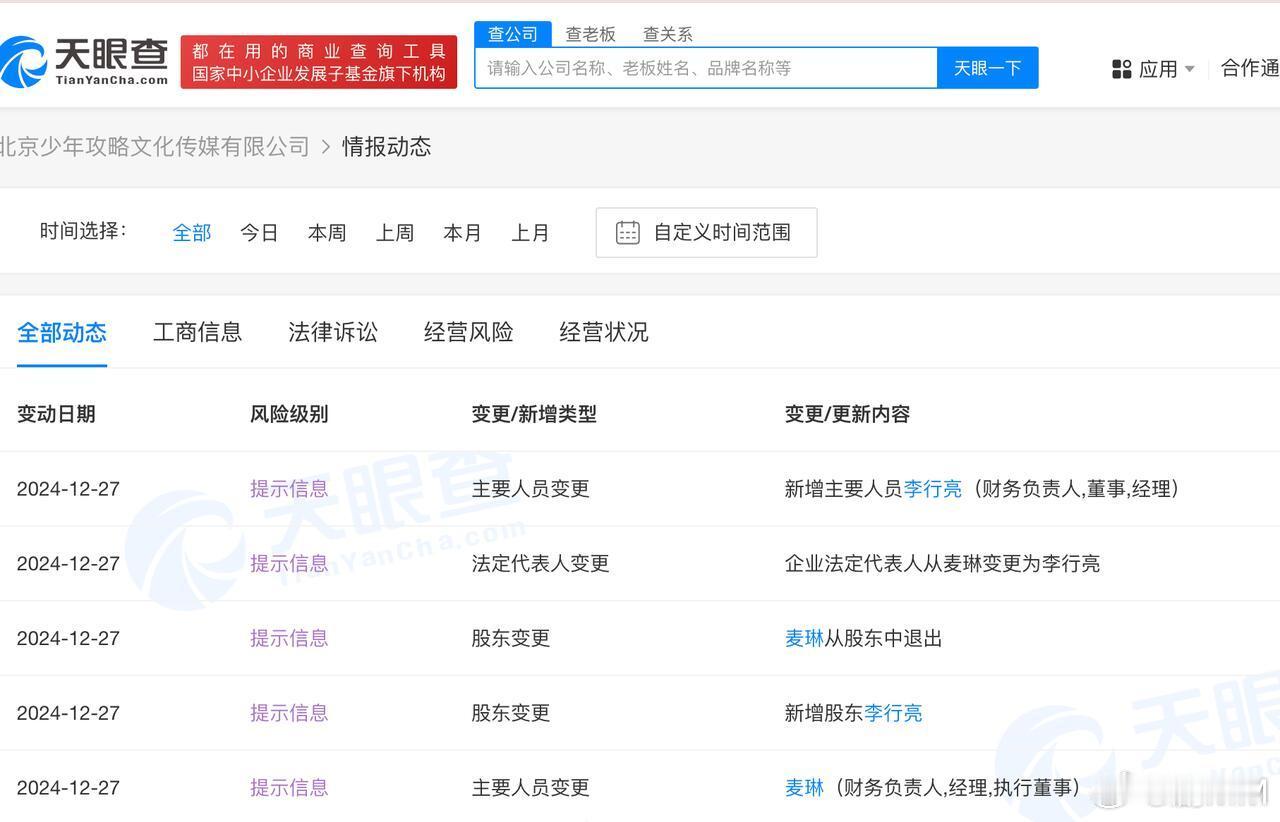The height and width of the screenshot is (822, 1280).
Task: Click 提示信息 in the 新增股东李行亮 row
Action: (x=289, y=713)
